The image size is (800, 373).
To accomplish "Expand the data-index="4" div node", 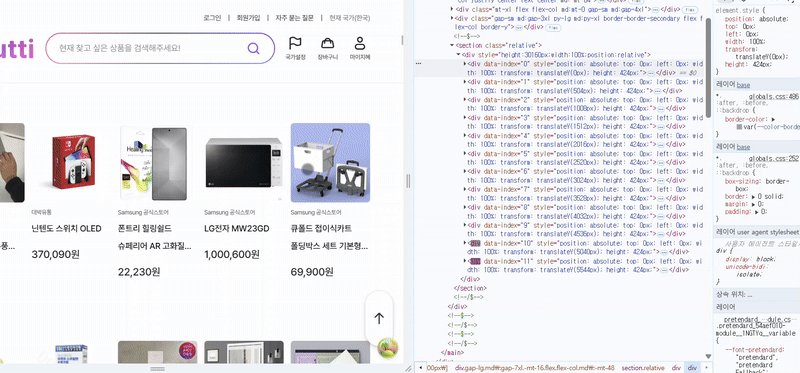I will (465, 135).
